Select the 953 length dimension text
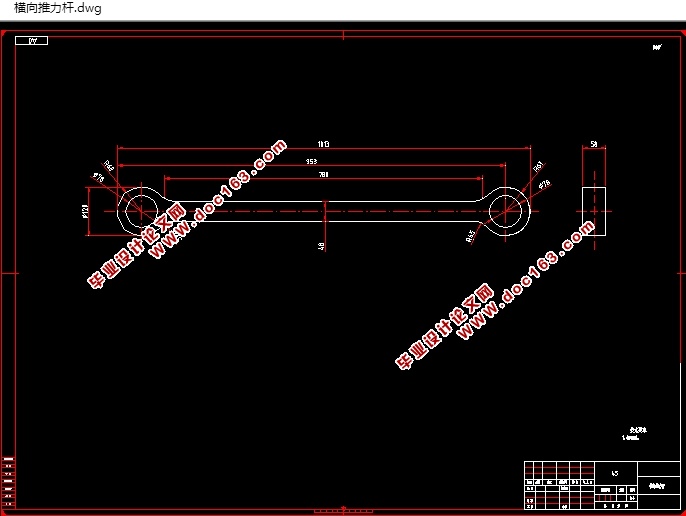686x516 pixels. click(x=311, y=161)
